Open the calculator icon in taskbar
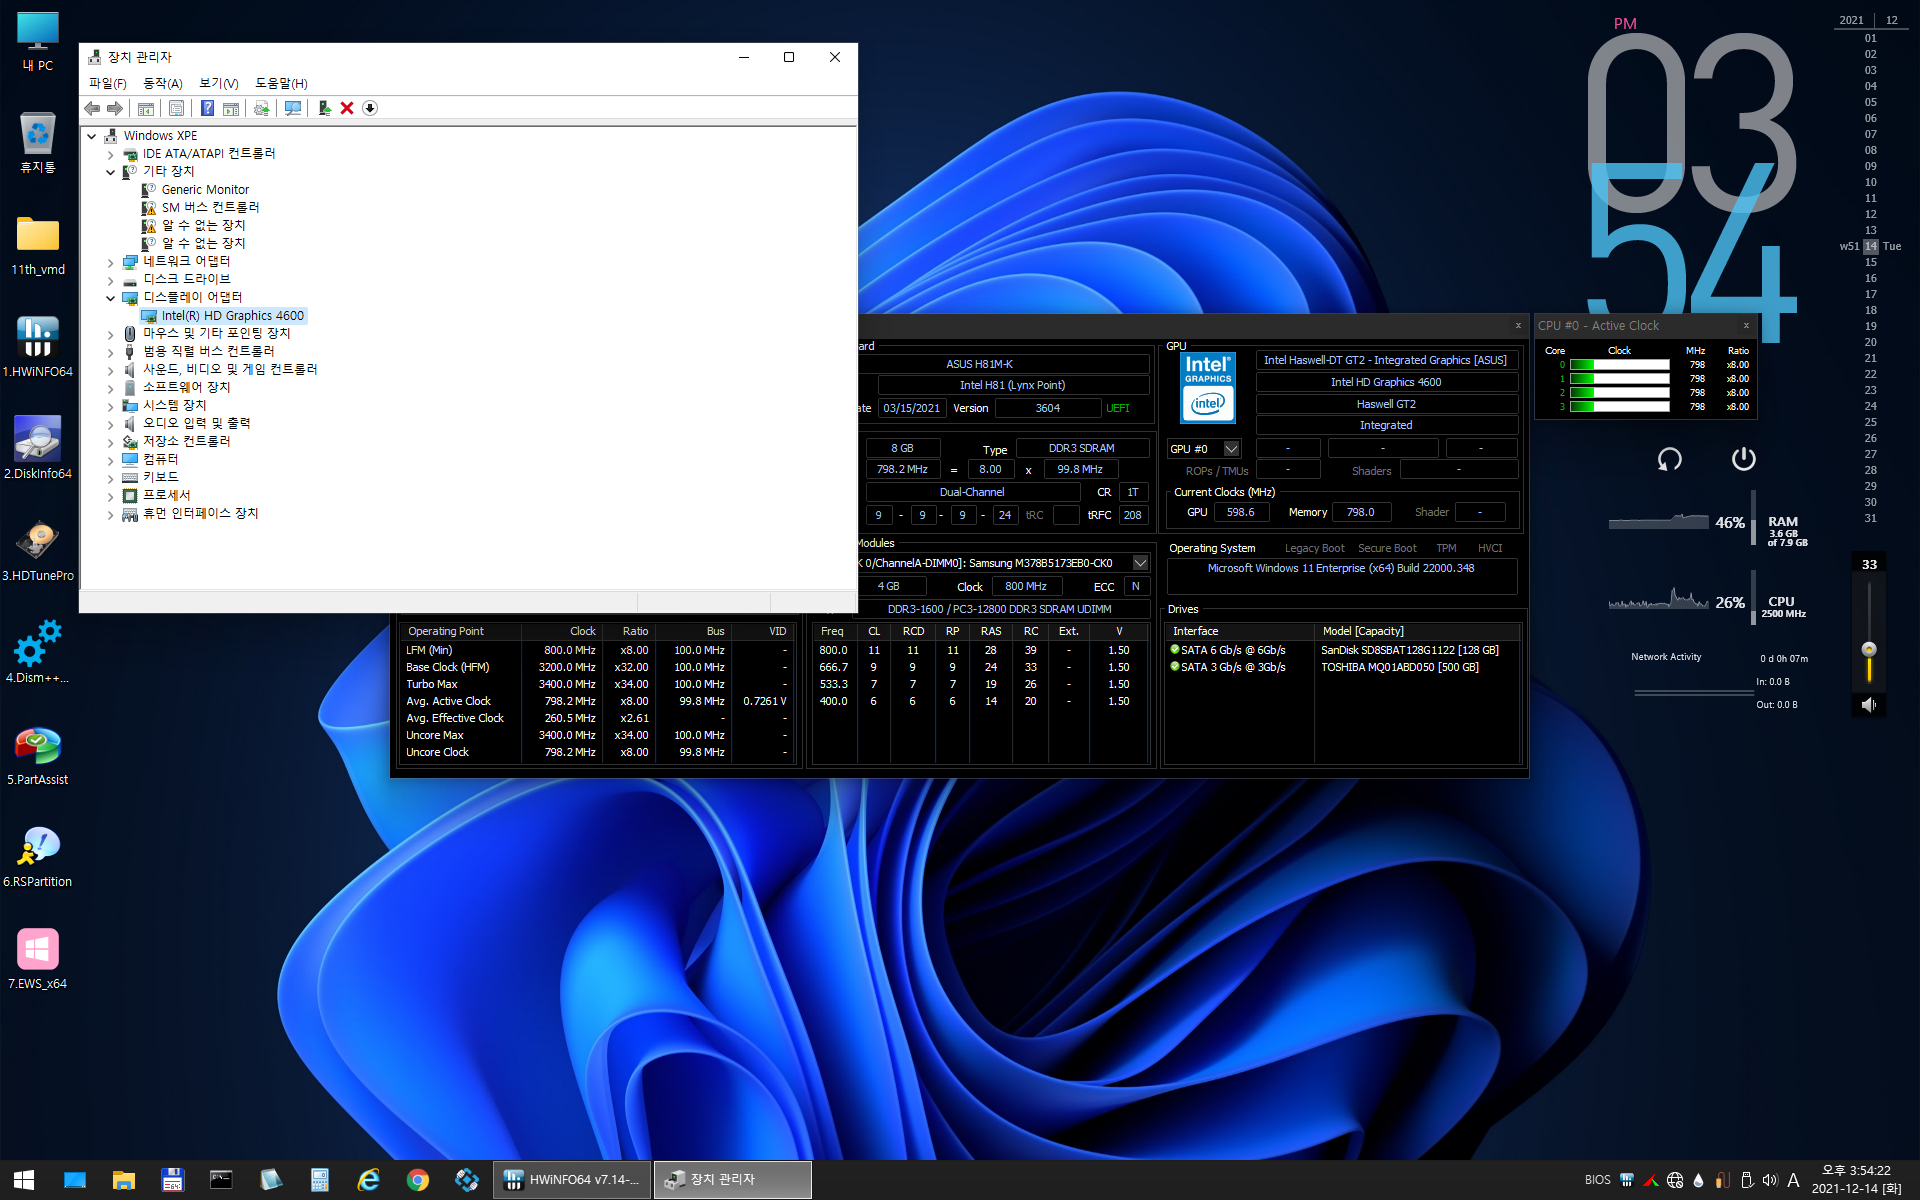Viewport: 1920px width, 1200px height. [320, 1180]
